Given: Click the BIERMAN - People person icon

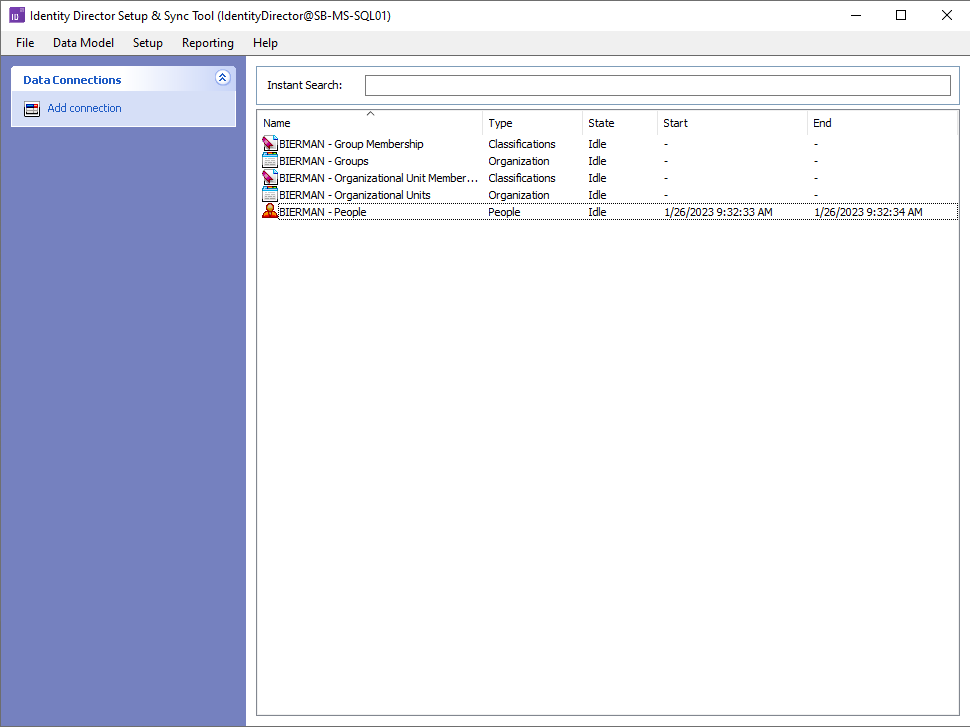Looking at the screenshot, I should 270,212.
